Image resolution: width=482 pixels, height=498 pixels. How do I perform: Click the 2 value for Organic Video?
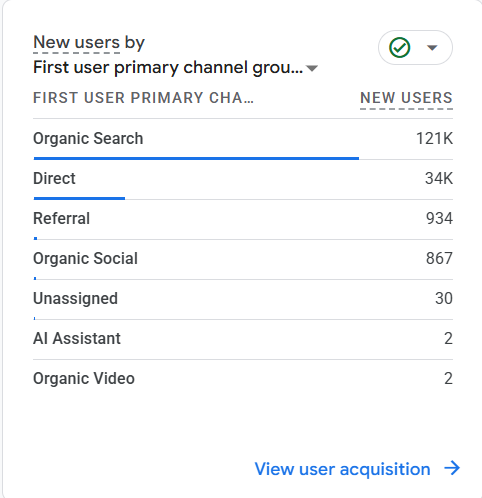449,378
